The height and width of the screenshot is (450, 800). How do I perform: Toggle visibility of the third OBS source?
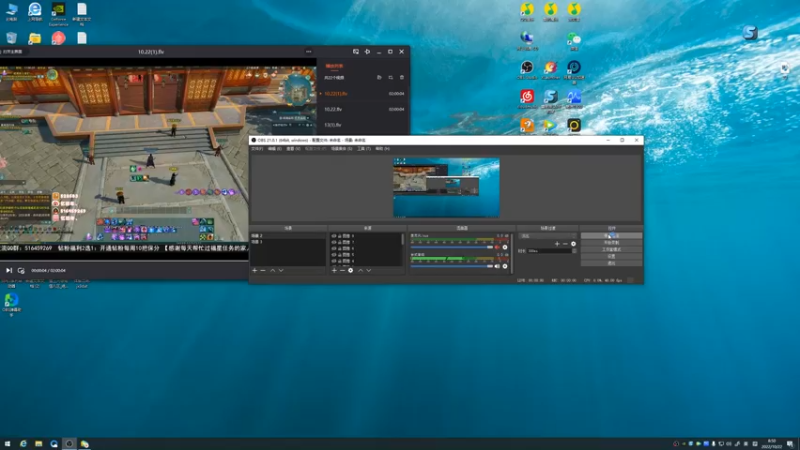(334, 248)
